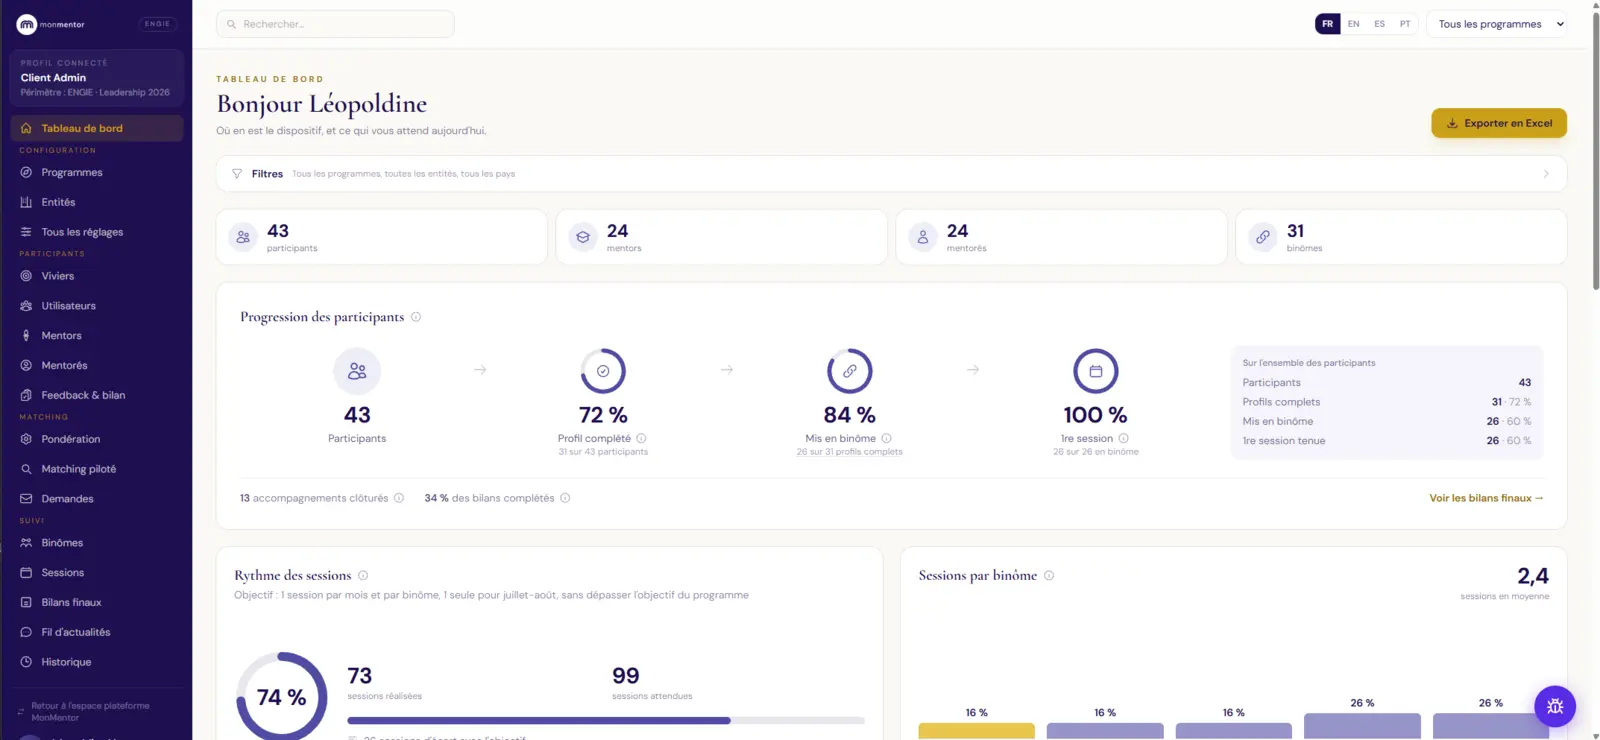1600x740 pixels.
Task: Open Tous les réglages in sidebar
Action: tap(97, 232)
